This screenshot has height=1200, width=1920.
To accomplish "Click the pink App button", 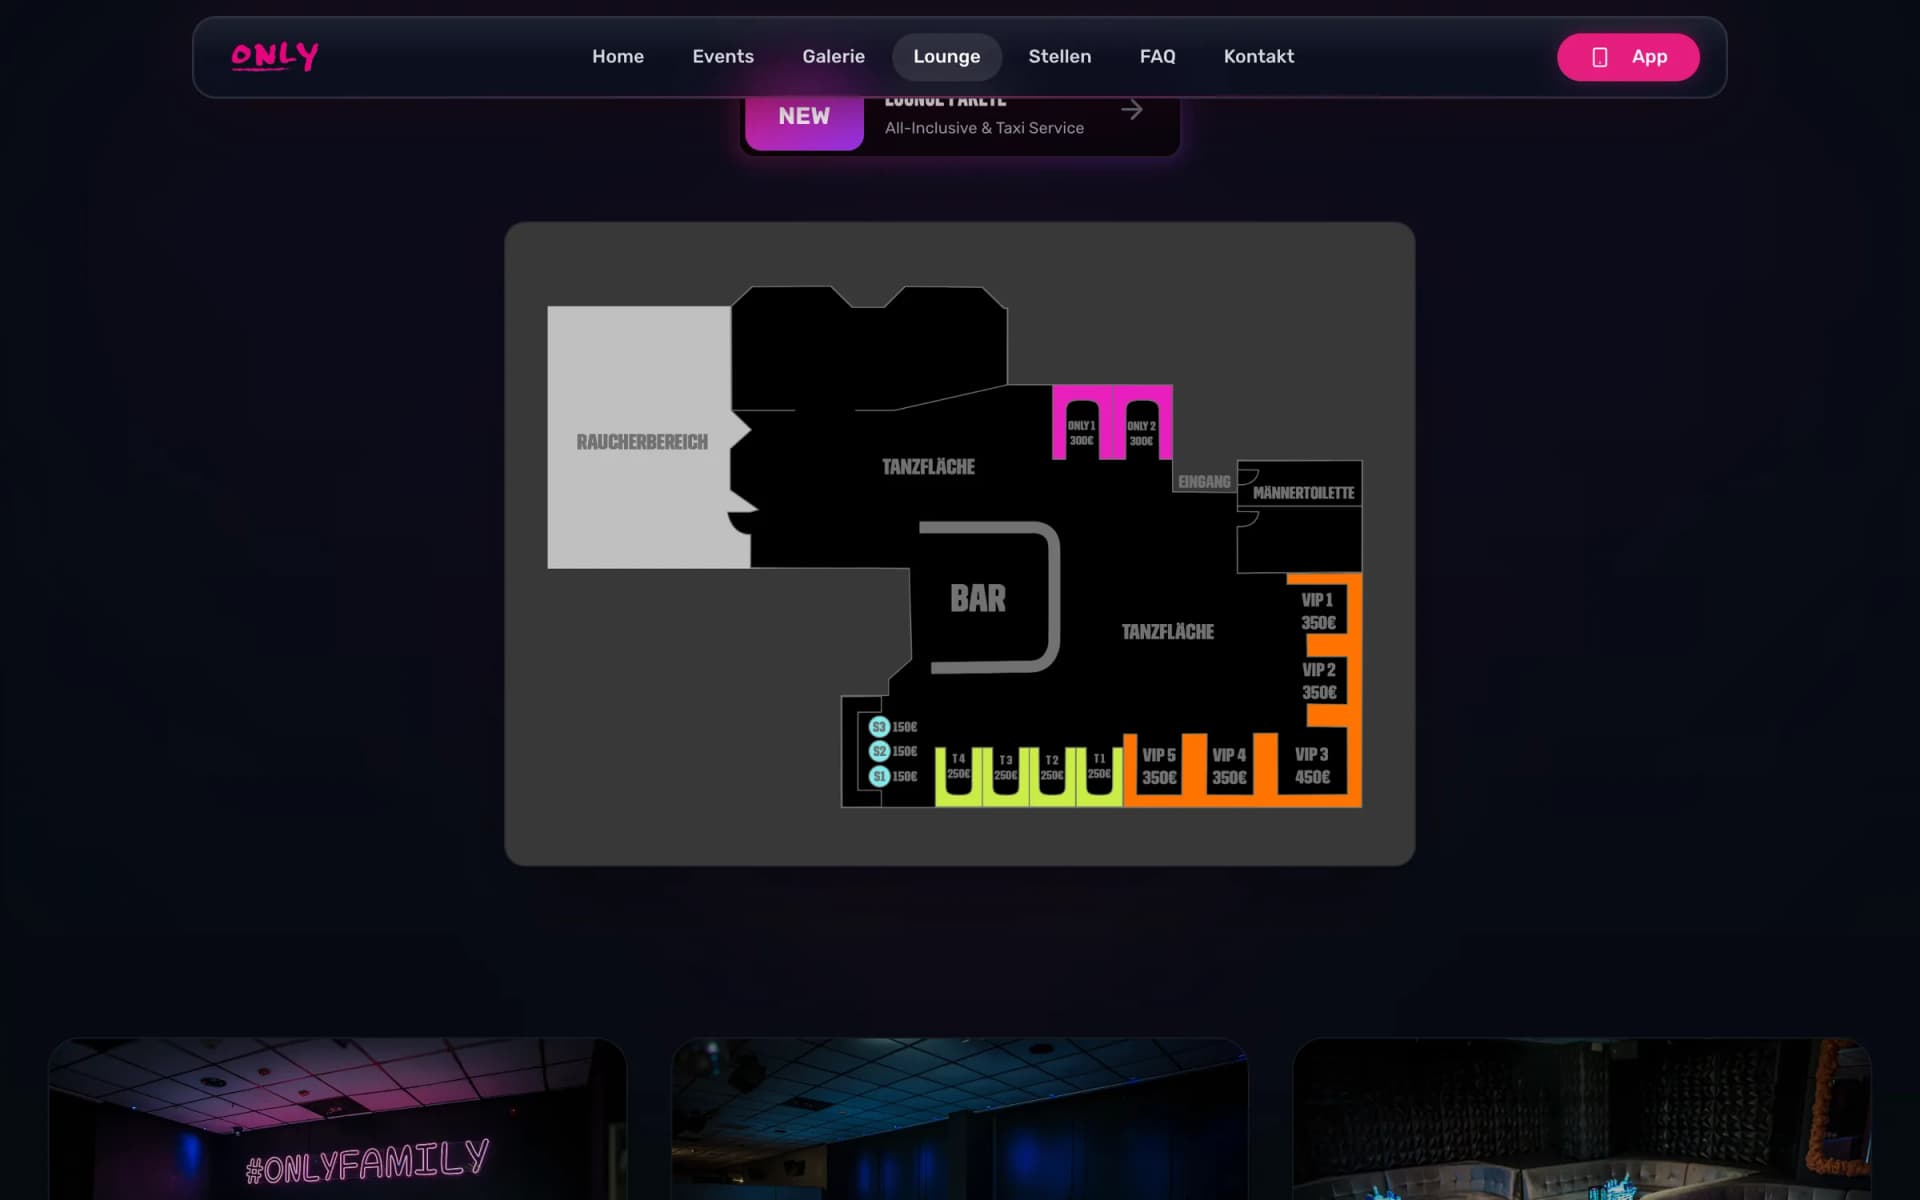I will tap(1628, 57).
